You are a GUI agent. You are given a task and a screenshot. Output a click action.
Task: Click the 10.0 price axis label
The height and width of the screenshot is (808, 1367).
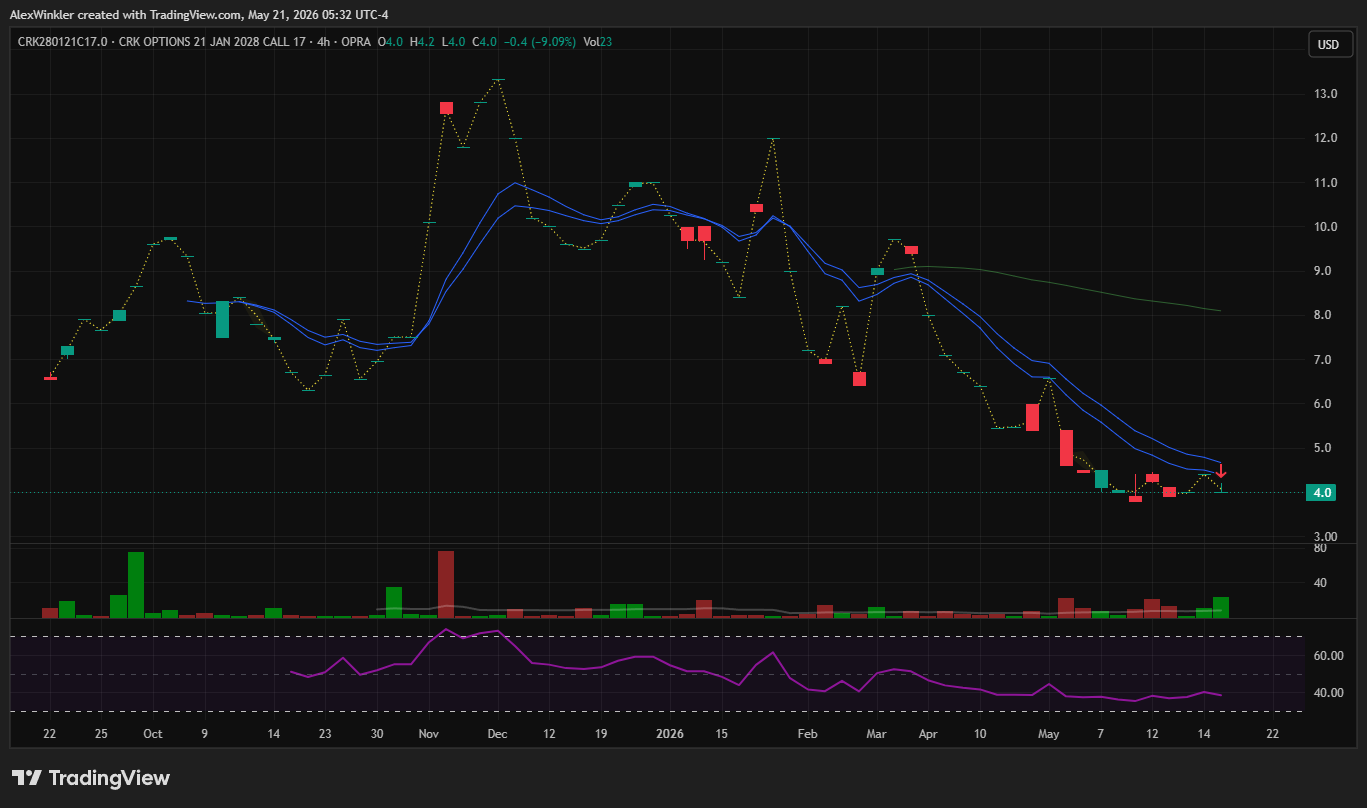click(1326, 227)
